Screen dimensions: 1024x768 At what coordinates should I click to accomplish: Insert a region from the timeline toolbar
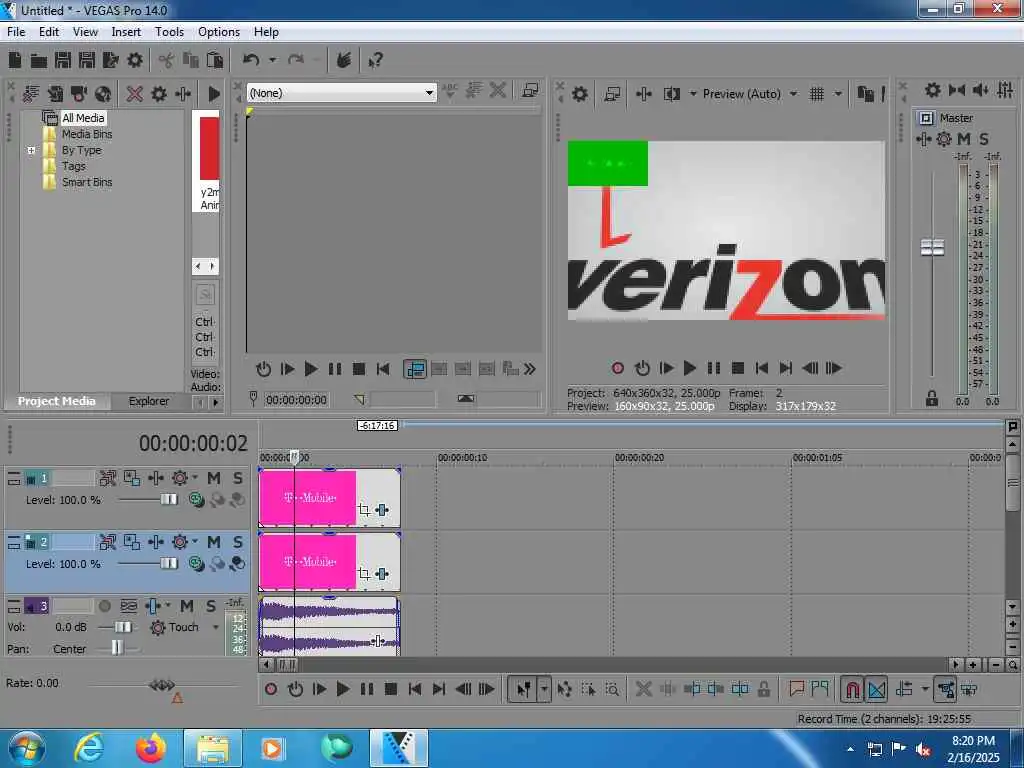tap(820, 688)
